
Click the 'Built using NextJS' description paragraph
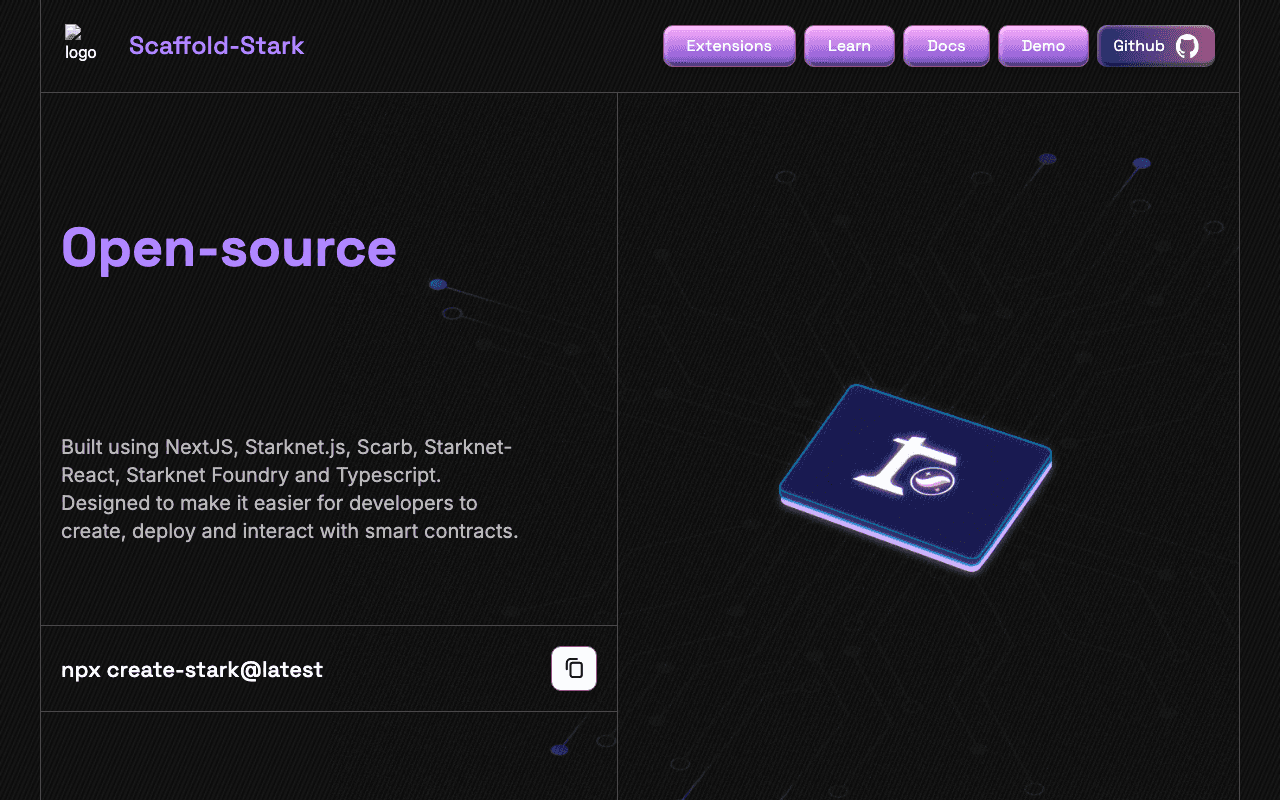coord(290,489)
